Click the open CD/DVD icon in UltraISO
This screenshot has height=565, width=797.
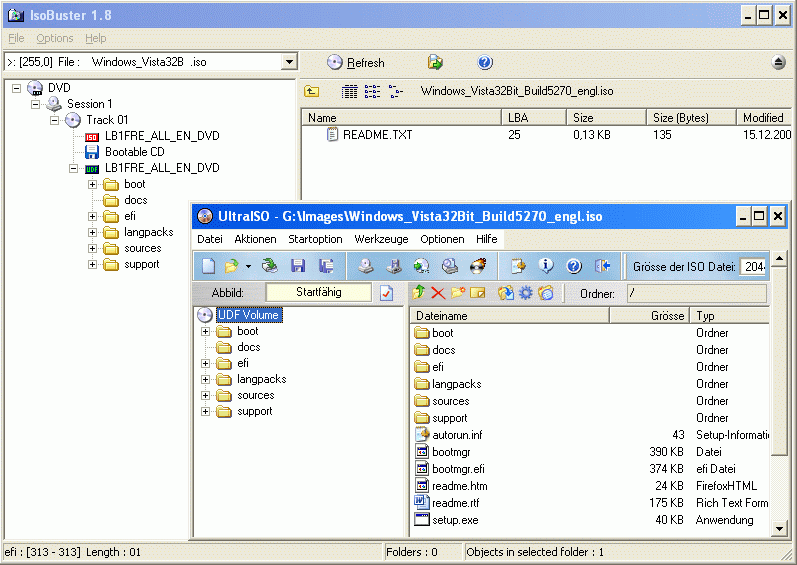pos(269,266)
